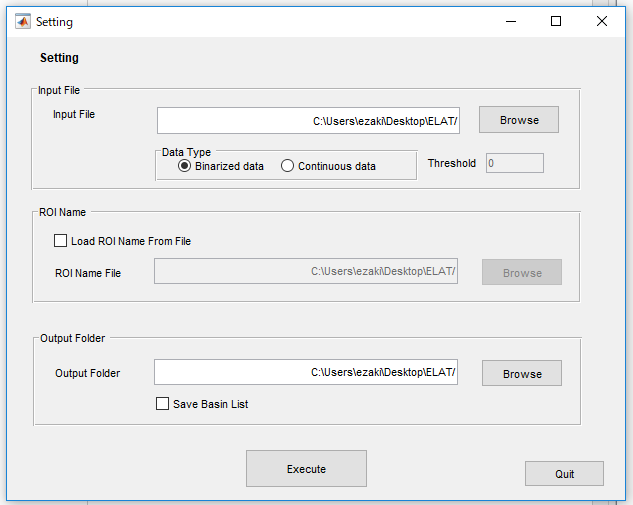Image resolution: width=633 pixels, height=505 pixels.
Task: Run the analysis with Execute button
Action: coord(306,469)
